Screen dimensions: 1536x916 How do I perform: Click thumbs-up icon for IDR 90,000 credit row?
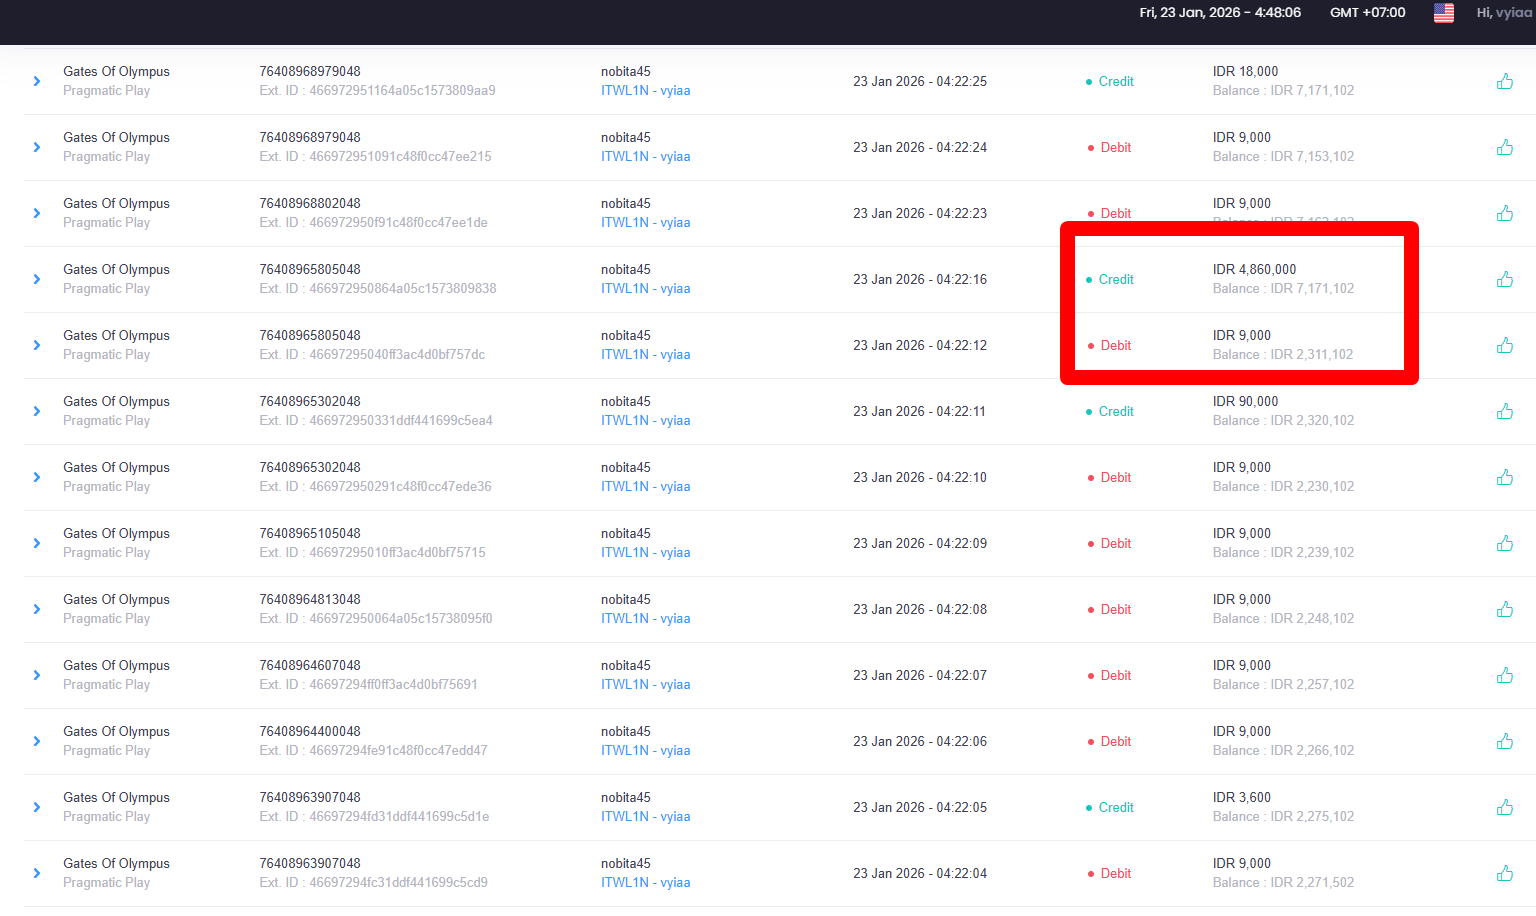tap(1505, 411)
